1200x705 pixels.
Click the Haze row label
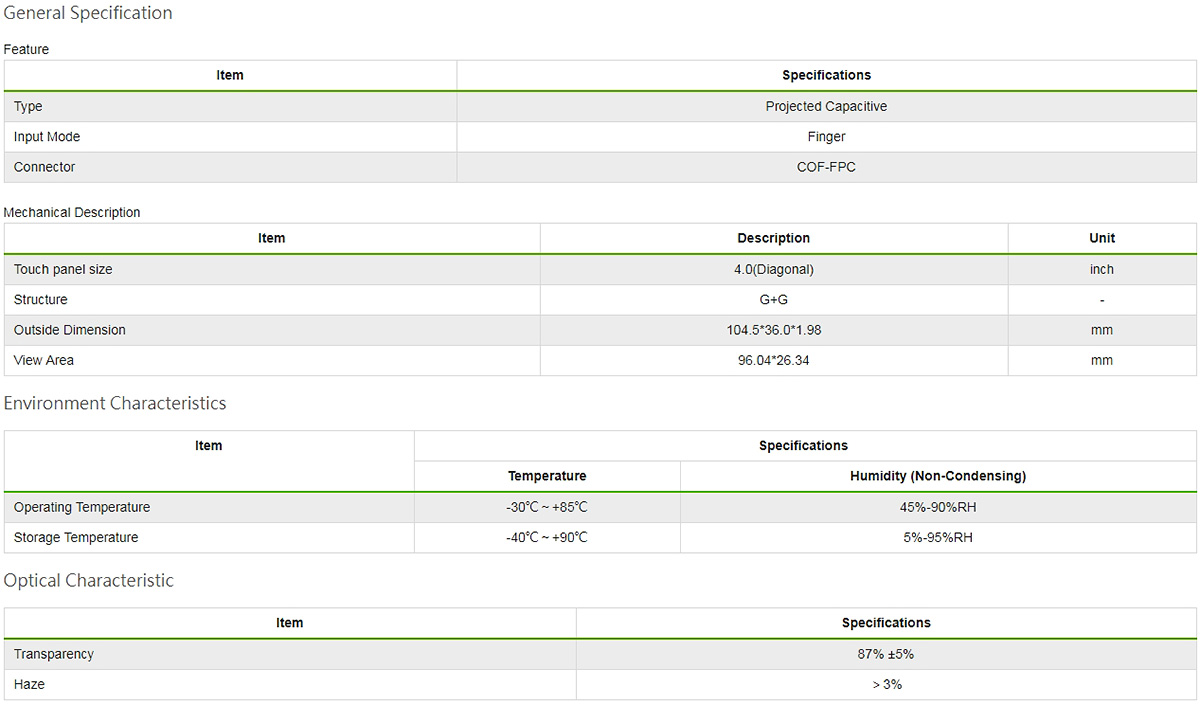point(29,684)
